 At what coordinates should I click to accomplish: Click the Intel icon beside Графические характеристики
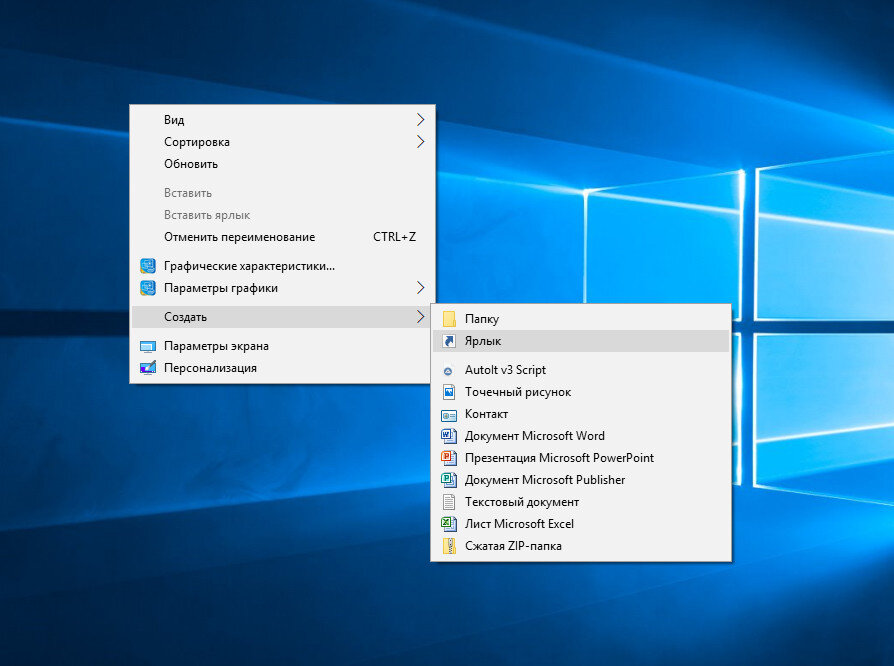pyautogui.click(x=148, y=266)
